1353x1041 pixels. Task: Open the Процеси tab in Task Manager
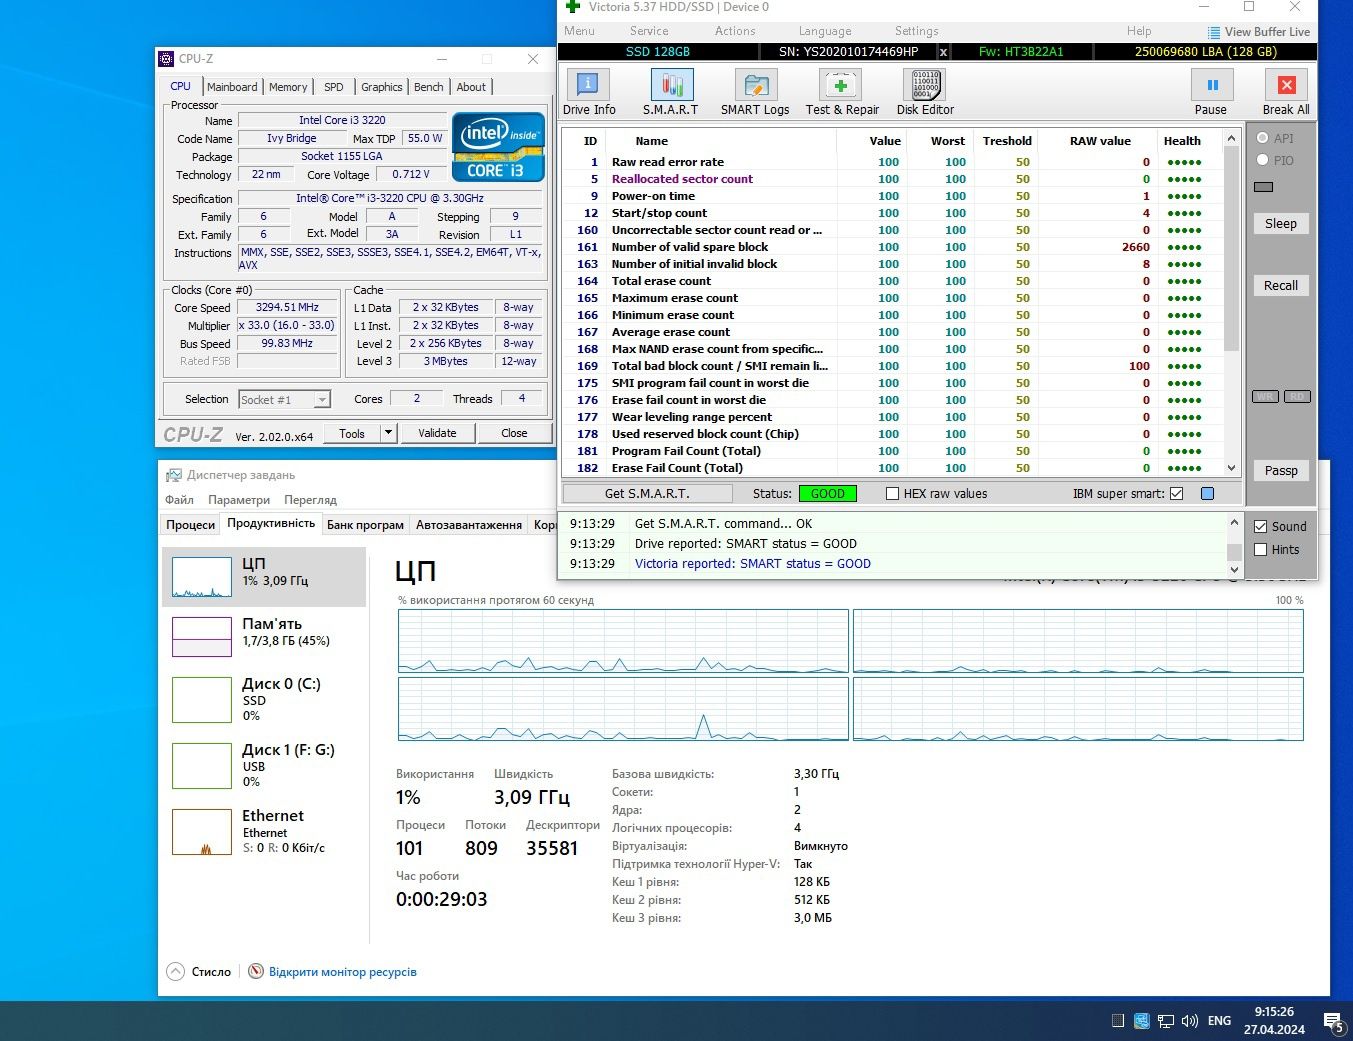coord(190,524)
